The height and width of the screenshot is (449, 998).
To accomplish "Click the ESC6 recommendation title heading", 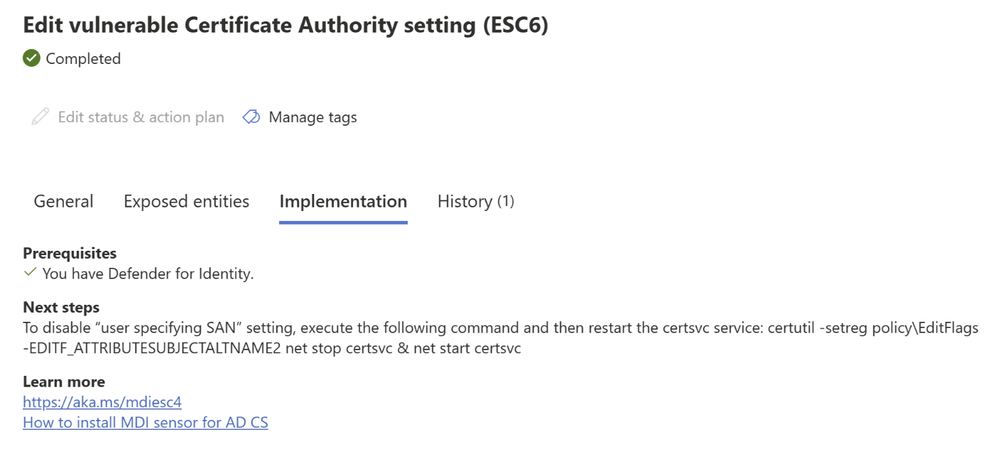I will 285,25.
